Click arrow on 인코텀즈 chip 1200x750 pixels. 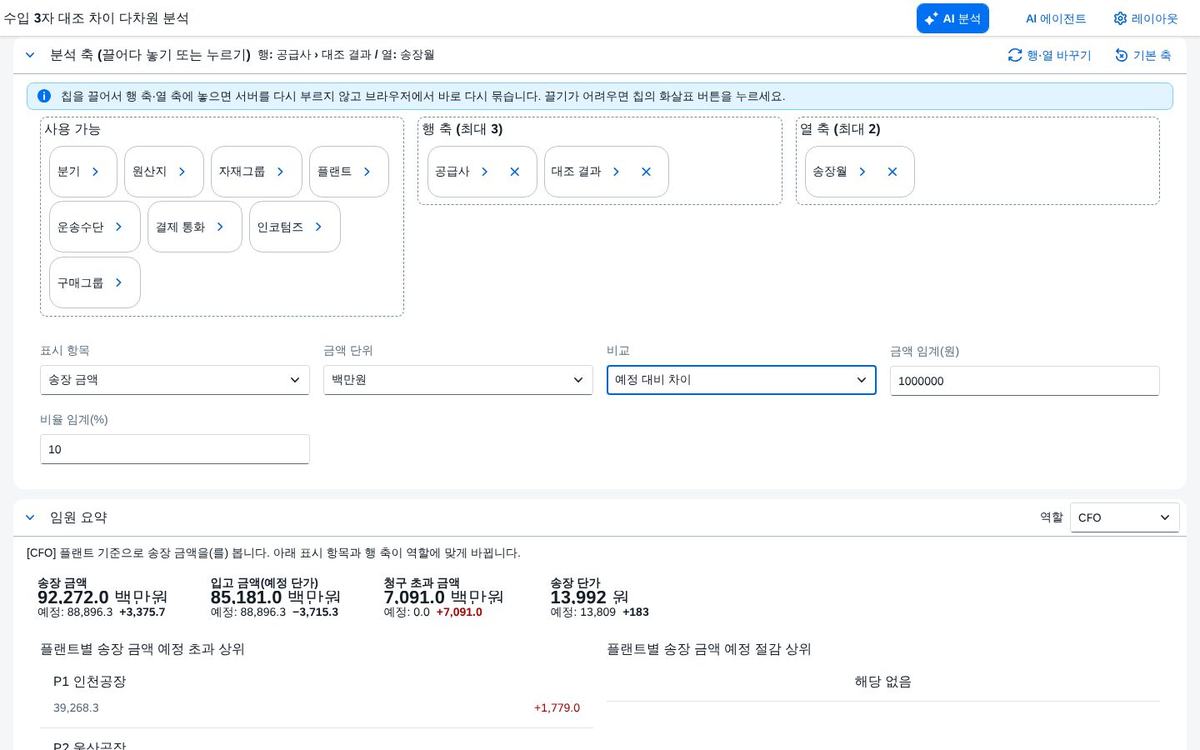pyautogui.click(x=318, y=227)
